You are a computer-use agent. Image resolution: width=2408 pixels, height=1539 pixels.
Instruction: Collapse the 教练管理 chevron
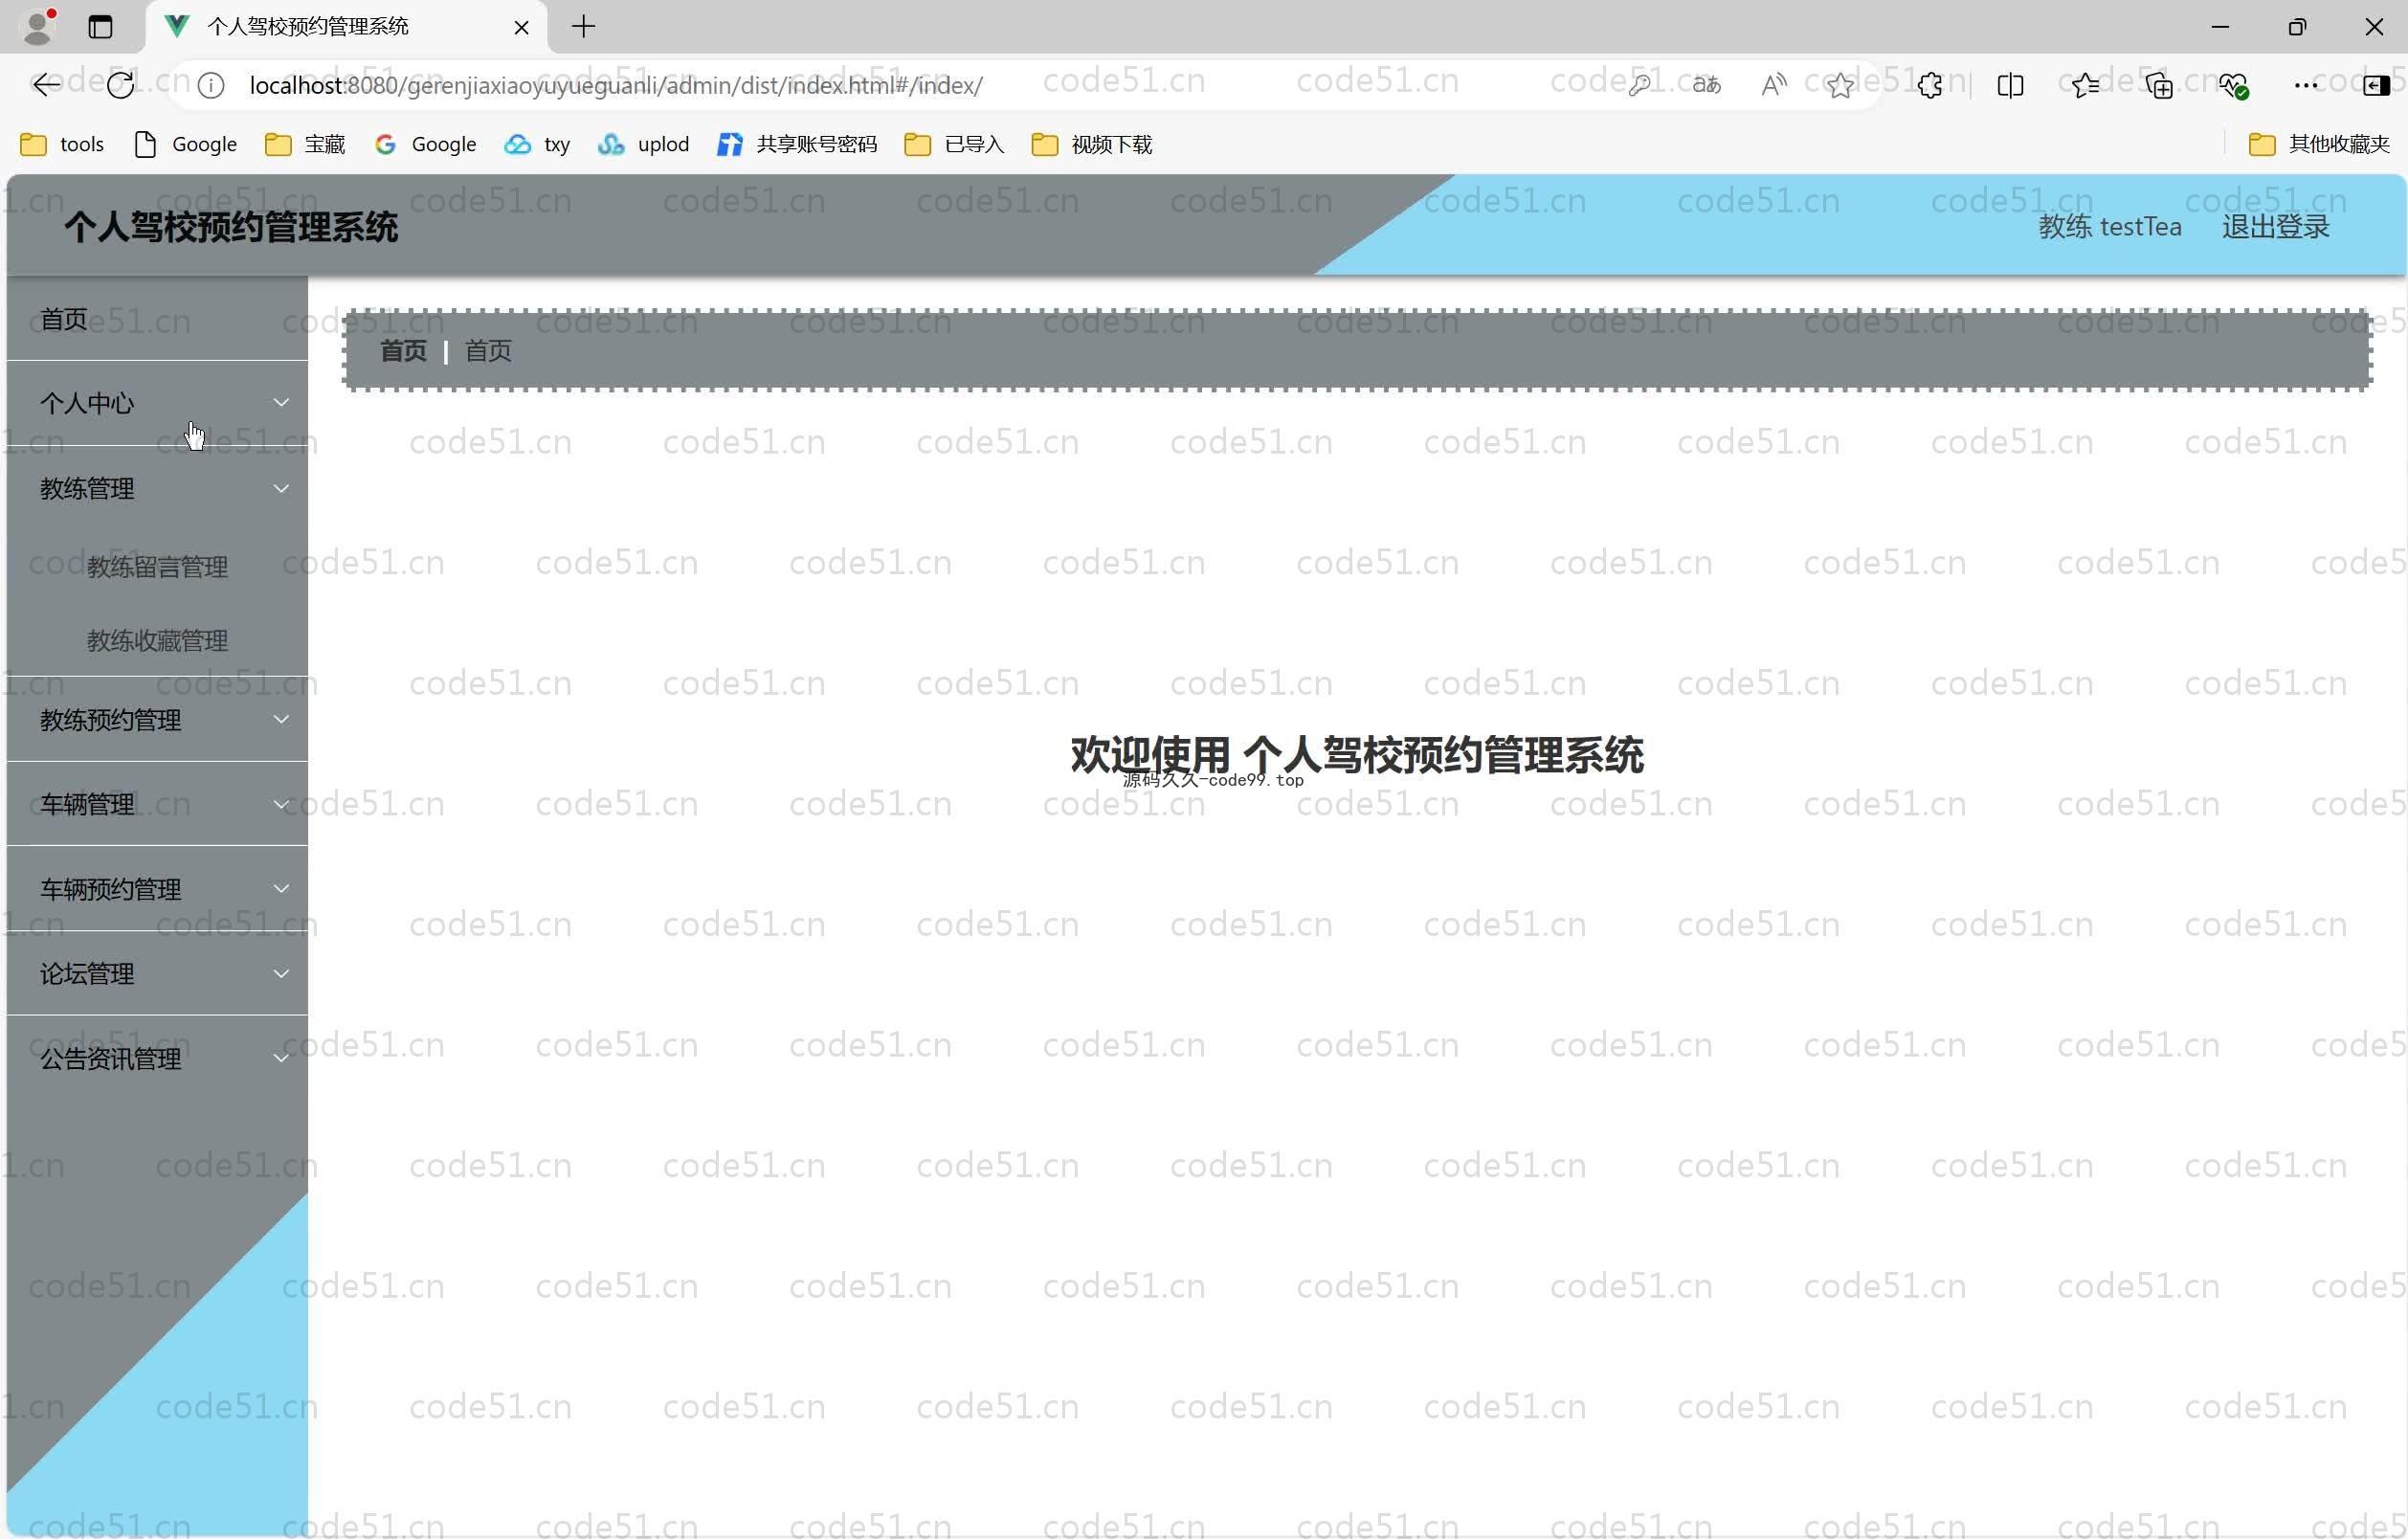click(x=281, y=489)
